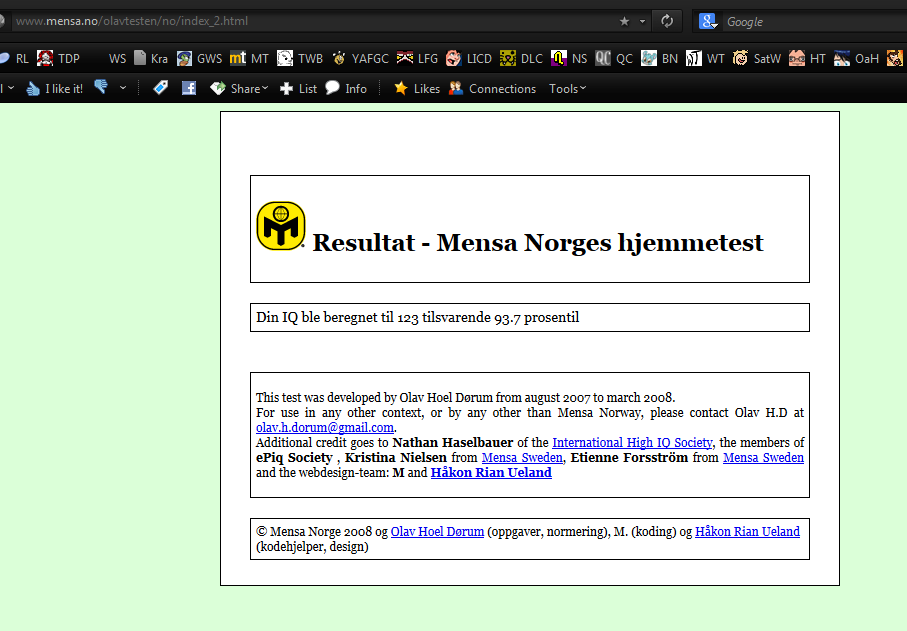Click the 'Din IQ ble beregnet til 123' result text

(x=418, y=318)
